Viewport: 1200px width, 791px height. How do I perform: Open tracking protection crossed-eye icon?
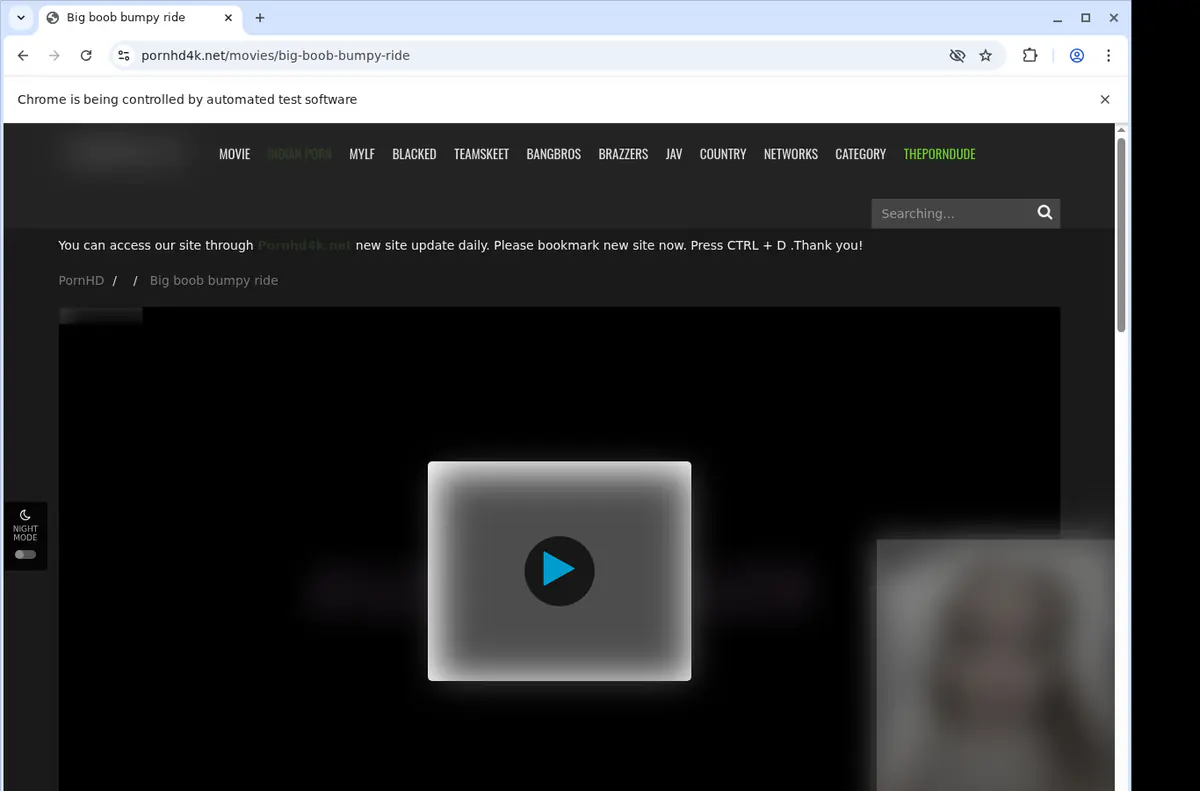point(957,56)
